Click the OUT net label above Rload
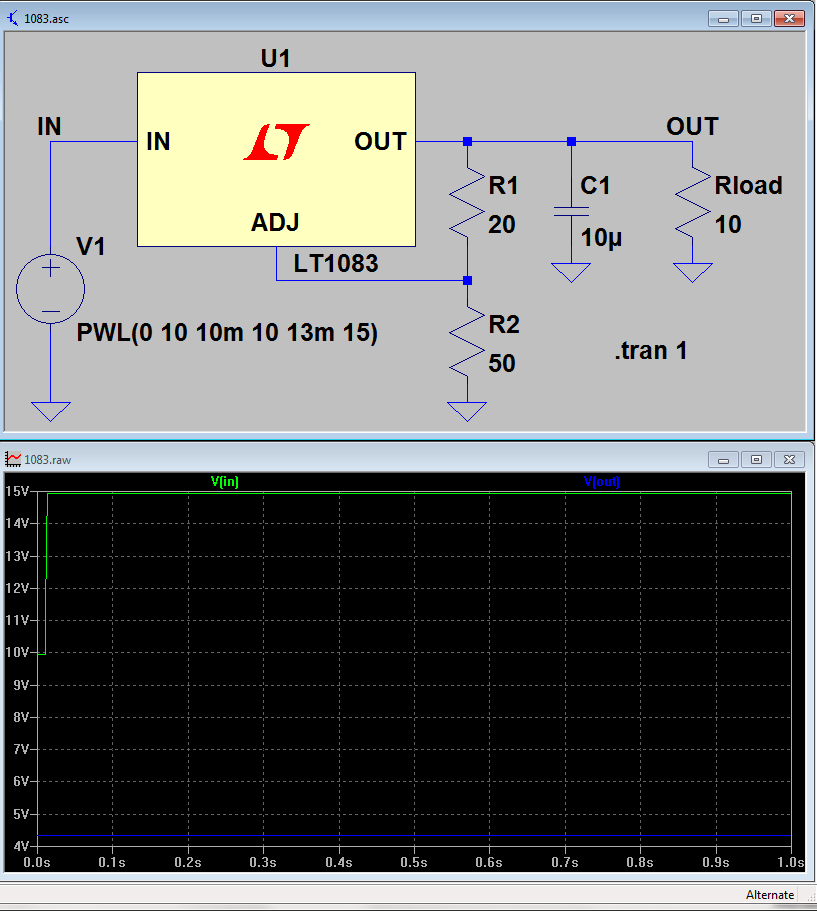 coord(692,127)
